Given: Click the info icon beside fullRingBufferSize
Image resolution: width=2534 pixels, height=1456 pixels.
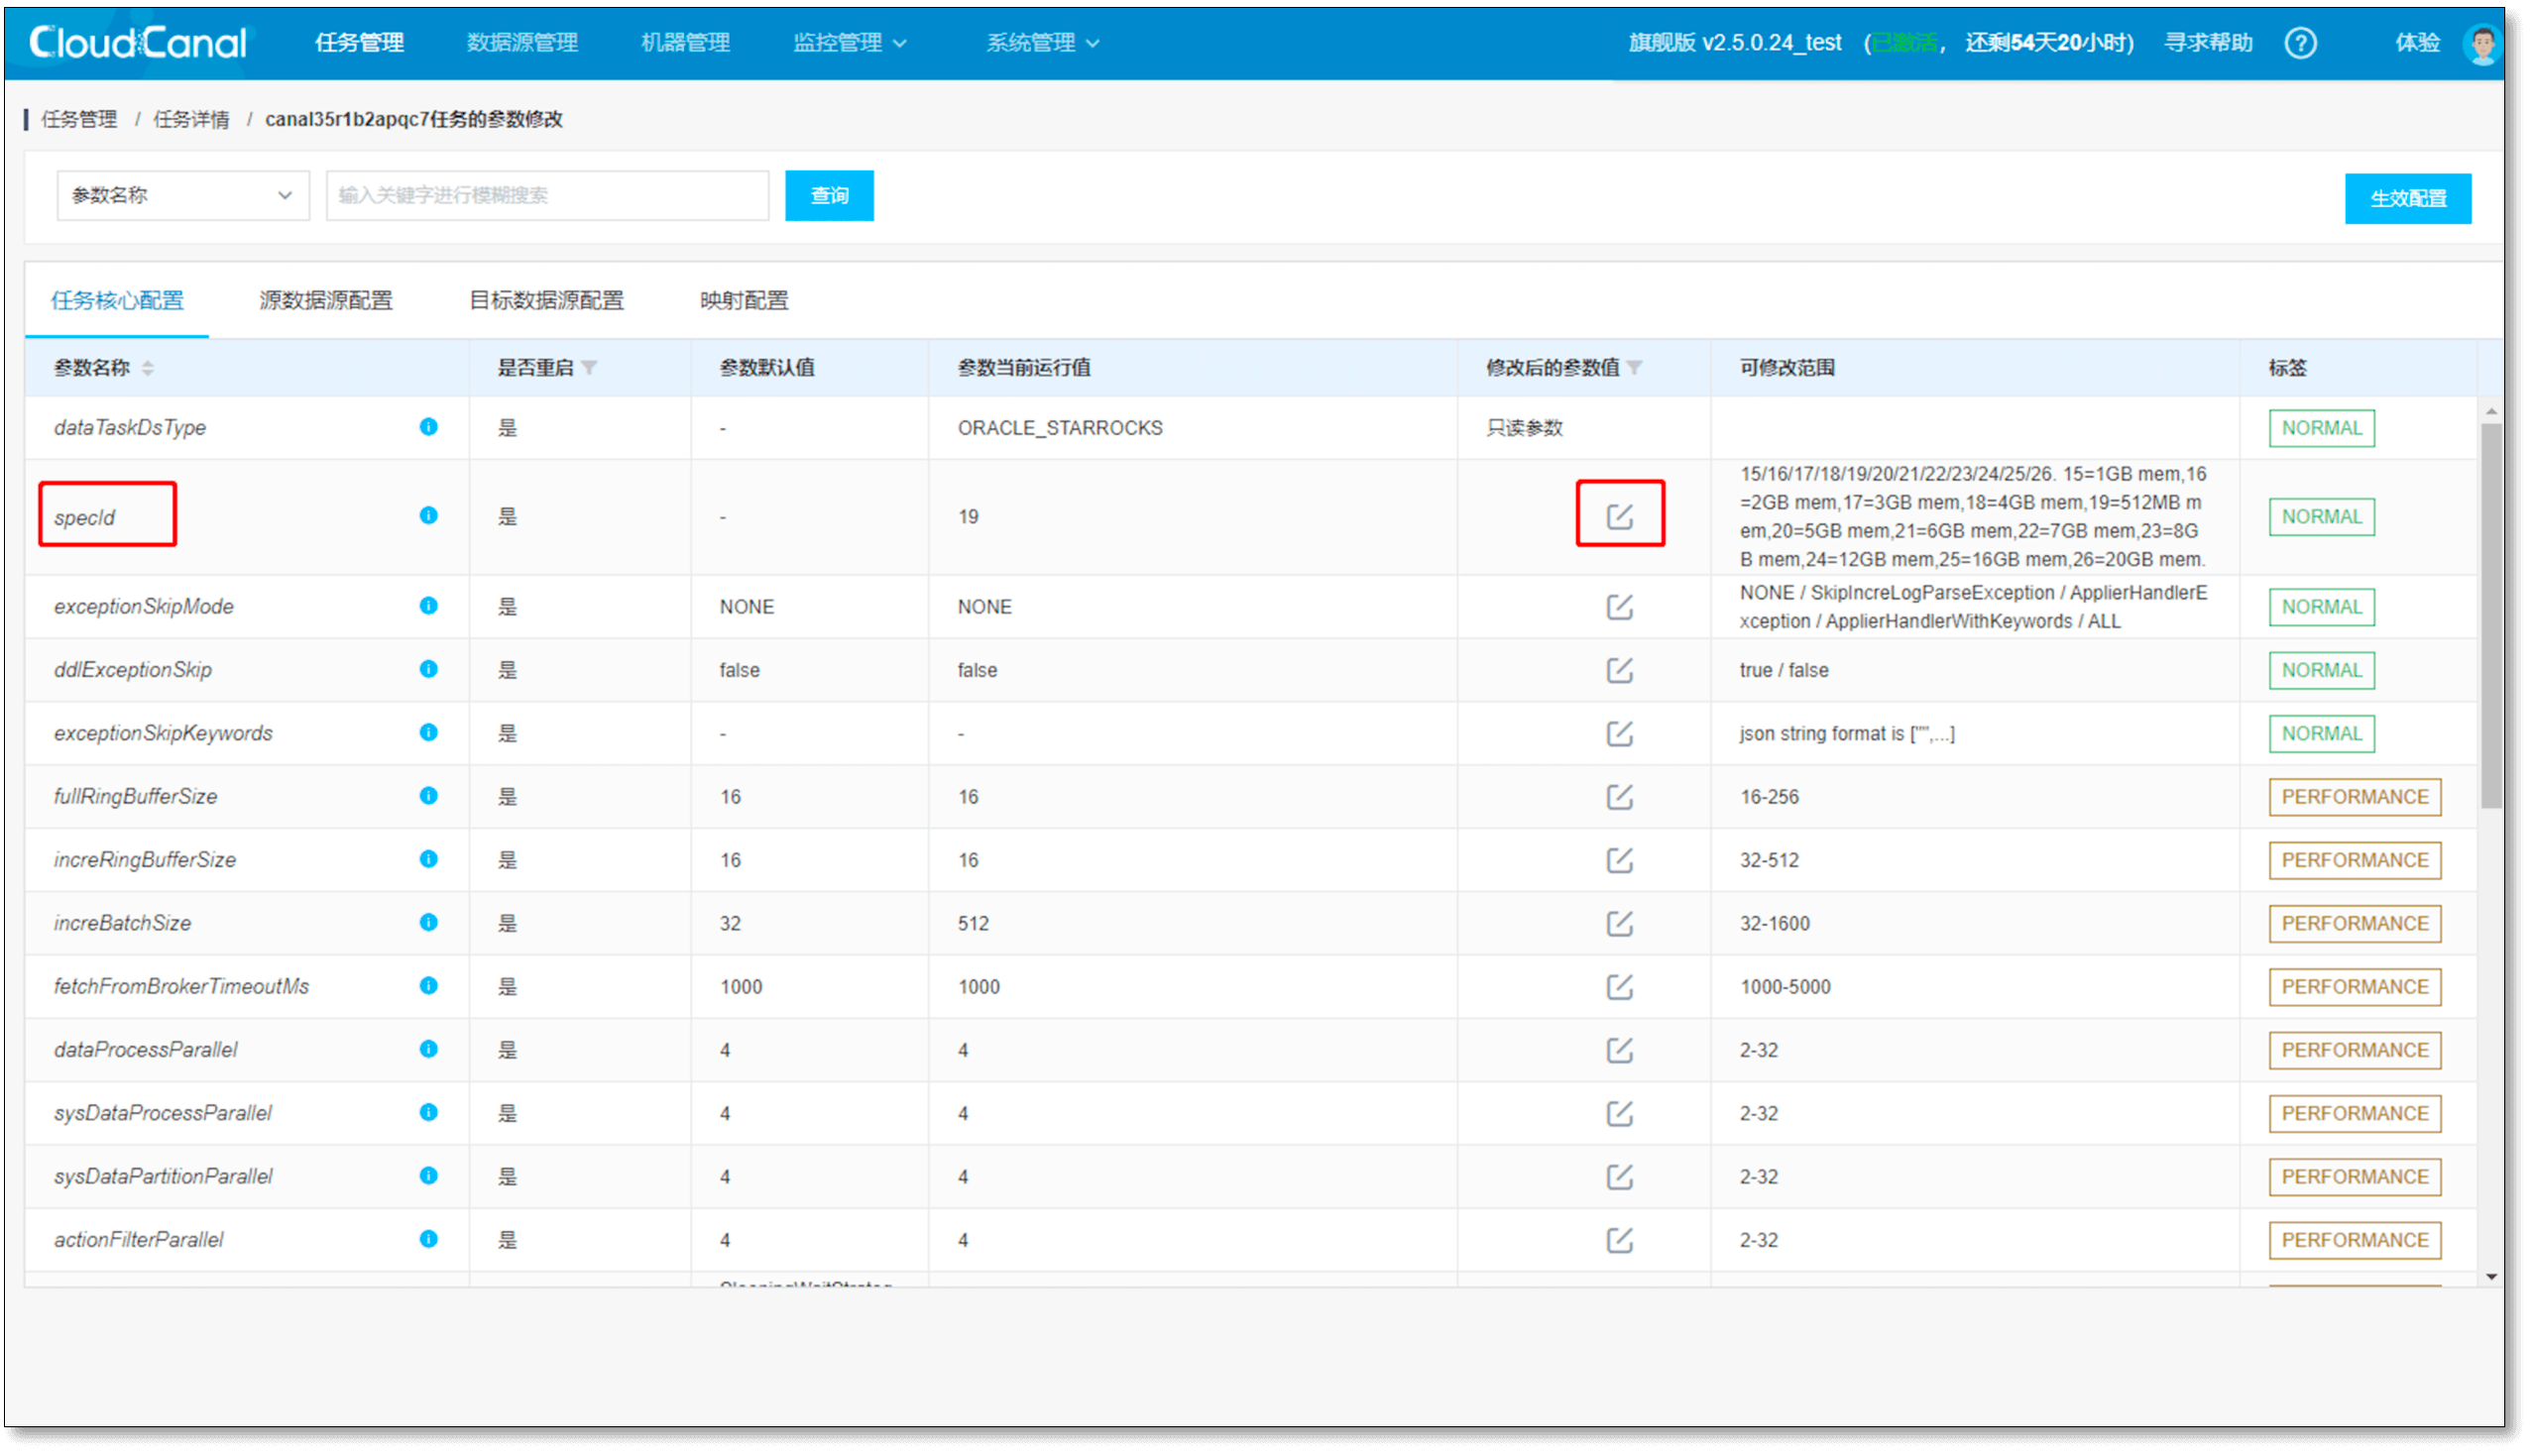Looking at the screenshot, I should click(x=429, y=796).
